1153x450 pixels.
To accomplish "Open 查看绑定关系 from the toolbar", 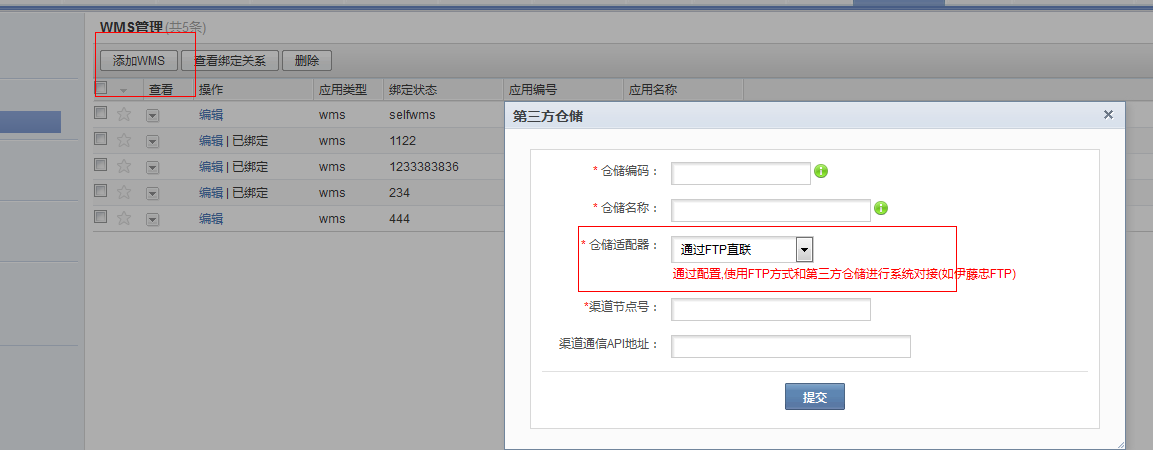I will click(229, 61).
